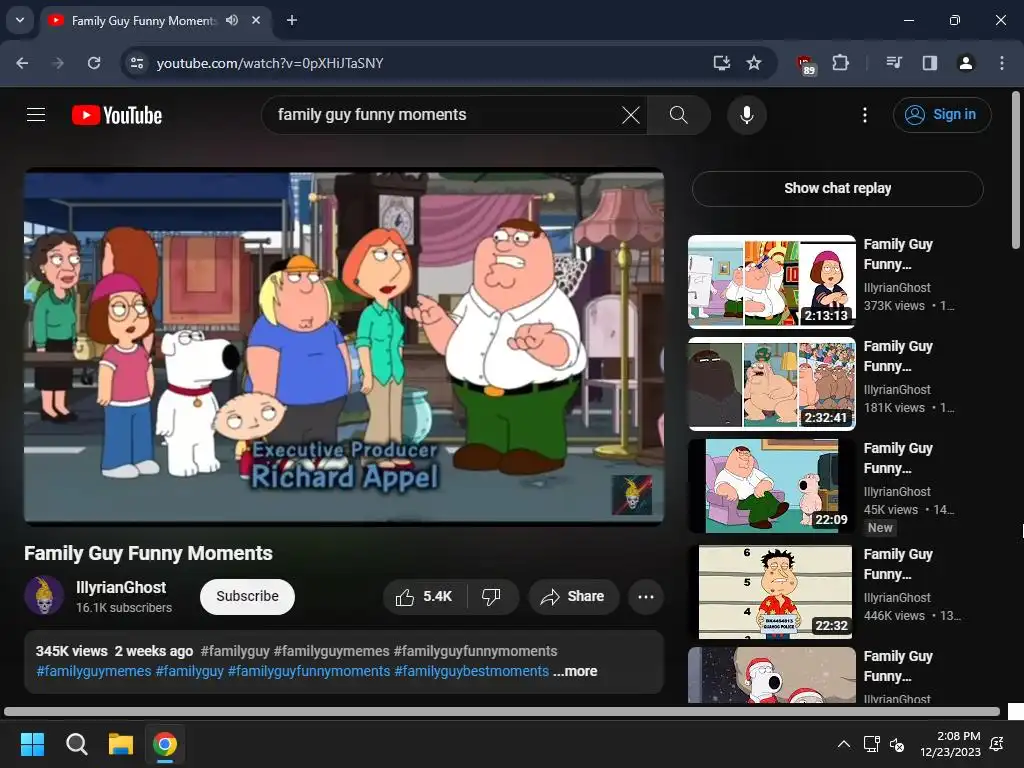1024x768 pixels.
Task: Go back in browser history
Action: point(22,63)
